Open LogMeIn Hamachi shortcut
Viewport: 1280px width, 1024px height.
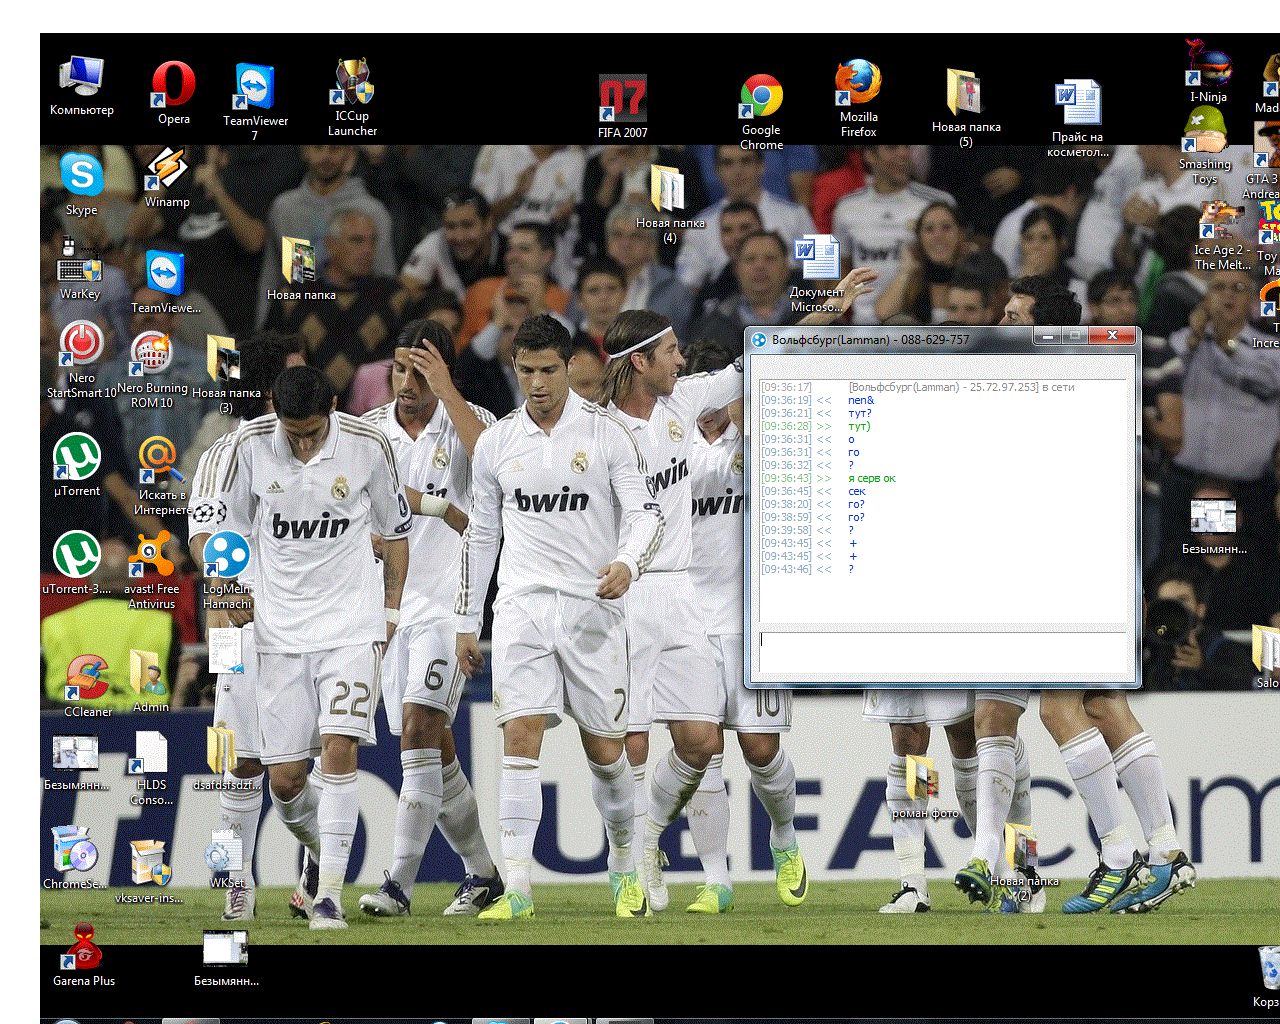pyautogui.click(x=227, y=570)
